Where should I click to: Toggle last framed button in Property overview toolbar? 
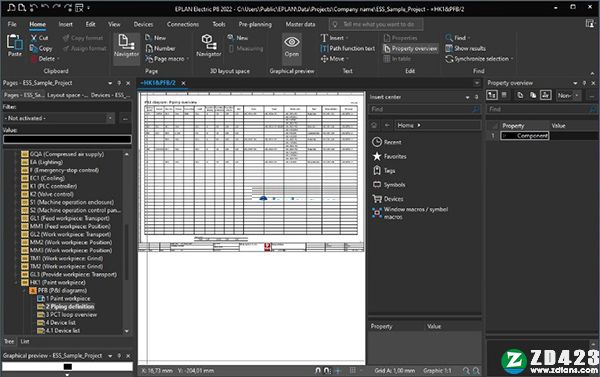click(x=546, y=95)
